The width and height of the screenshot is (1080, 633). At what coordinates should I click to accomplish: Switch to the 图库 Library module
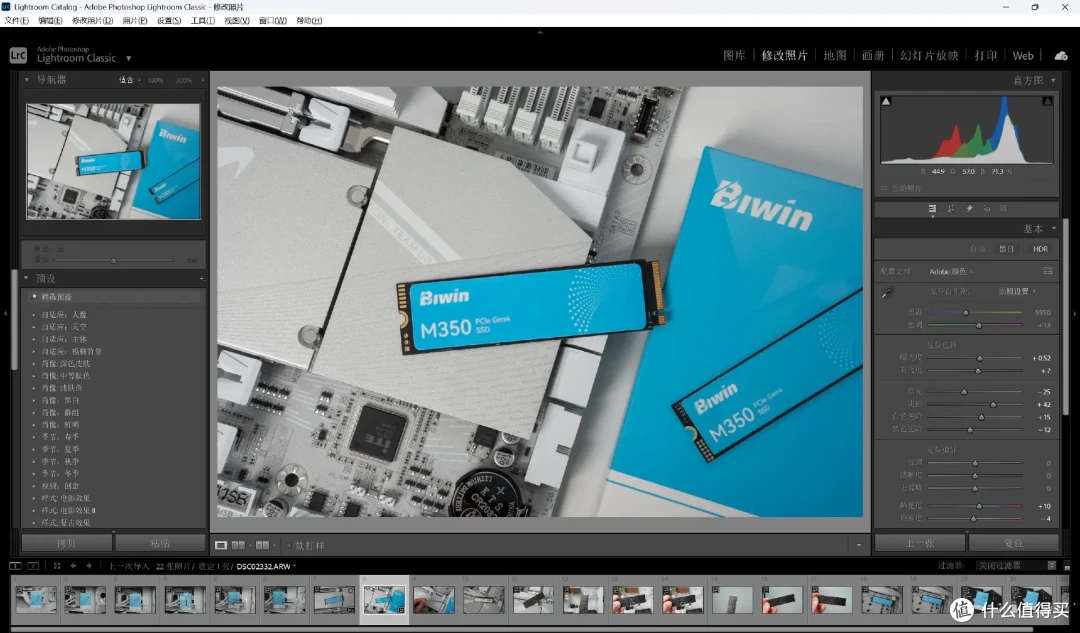pyautogui.click(x=734, y=56)
